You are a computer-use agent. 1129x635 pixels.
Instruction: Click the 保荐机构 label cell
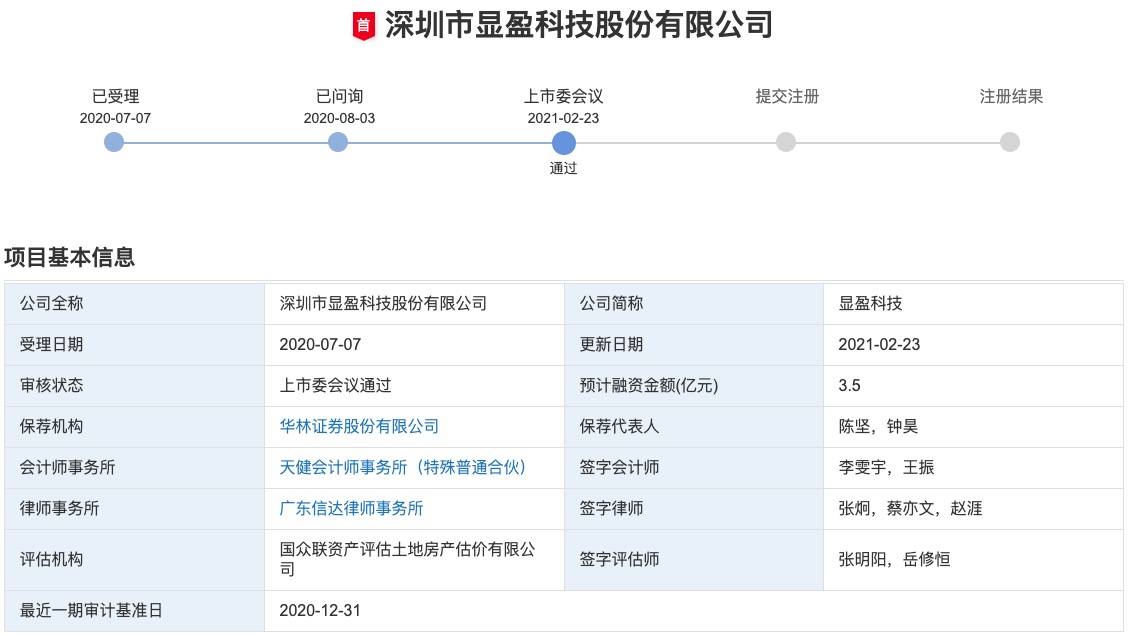pyautogui.click(x=135, y=426)
